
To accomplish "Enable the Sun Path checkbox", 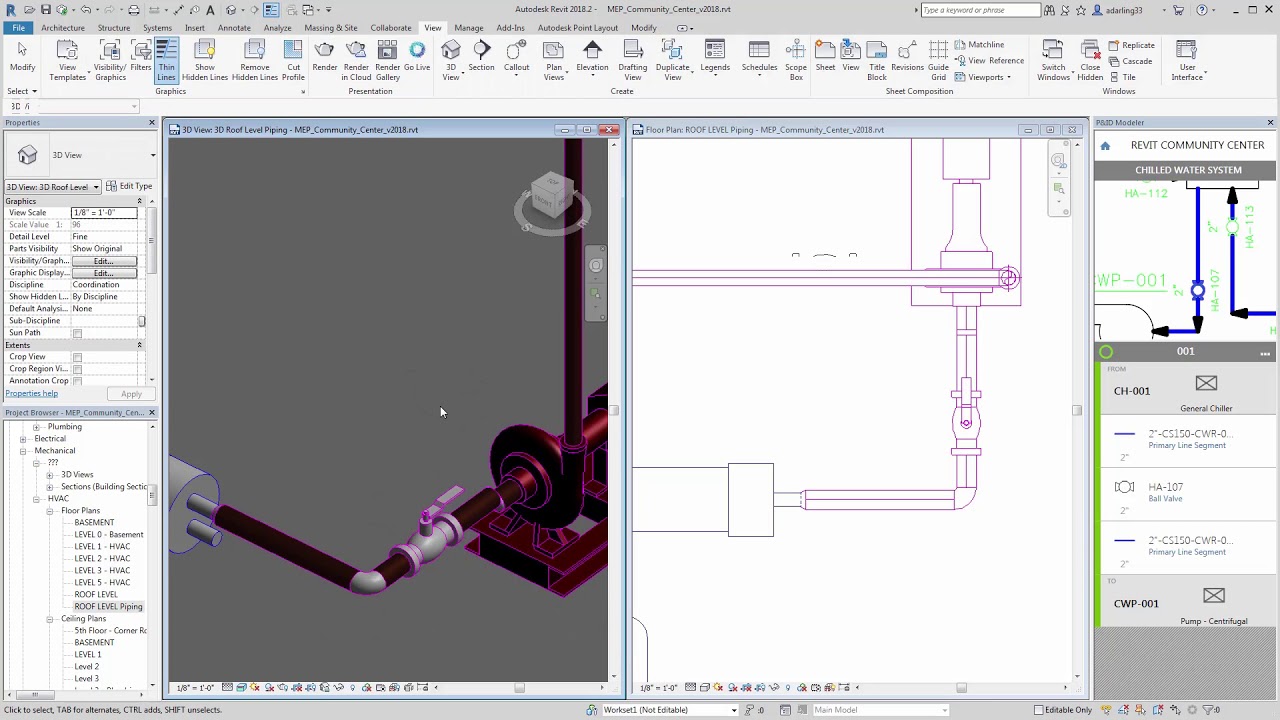I will tap(77, 332).
